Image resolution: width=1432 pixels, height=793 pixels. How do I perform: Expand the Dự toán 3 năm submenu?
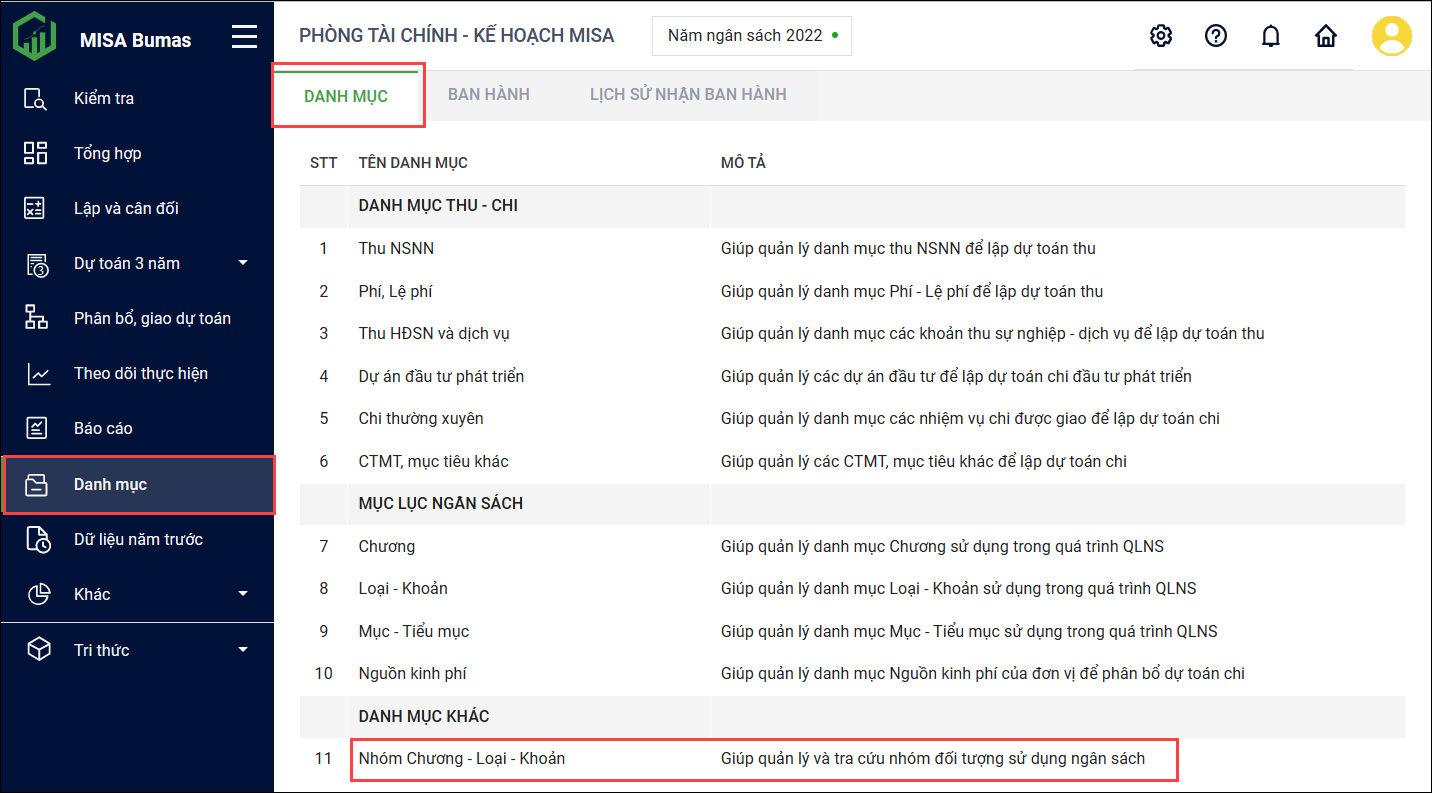(242, 263)
